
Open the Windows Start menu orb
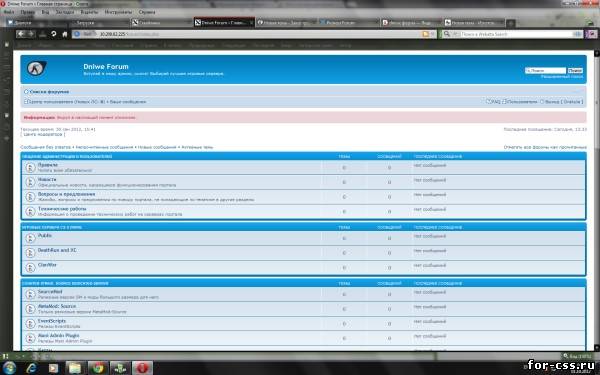tap(8, 368)
